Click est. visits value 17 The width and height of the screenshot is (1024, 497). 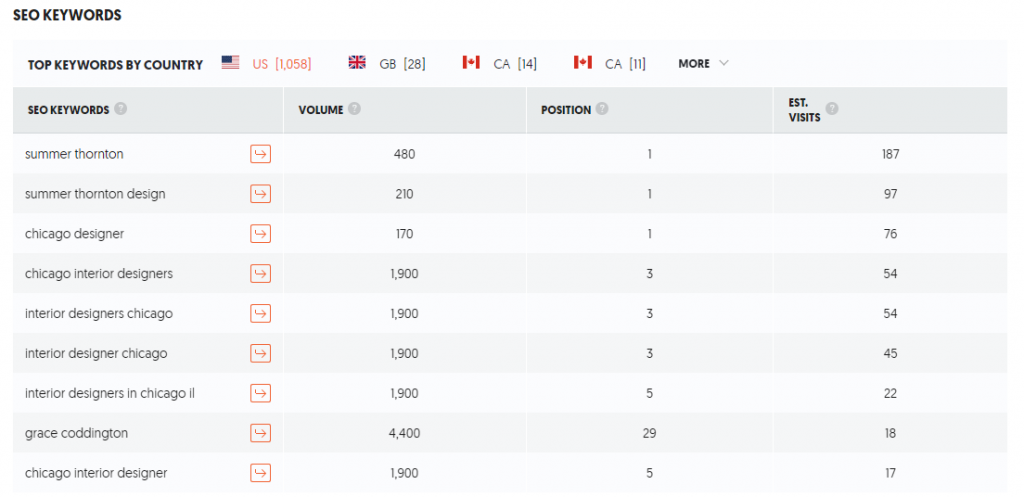[x=890, y=473]
